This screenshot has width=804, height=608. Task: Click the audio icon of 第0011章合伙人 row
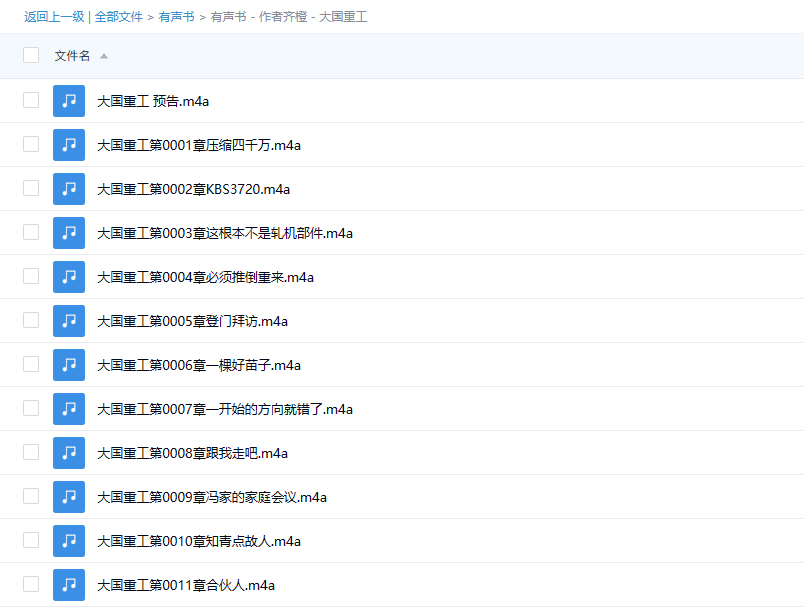tap(69, 585)
